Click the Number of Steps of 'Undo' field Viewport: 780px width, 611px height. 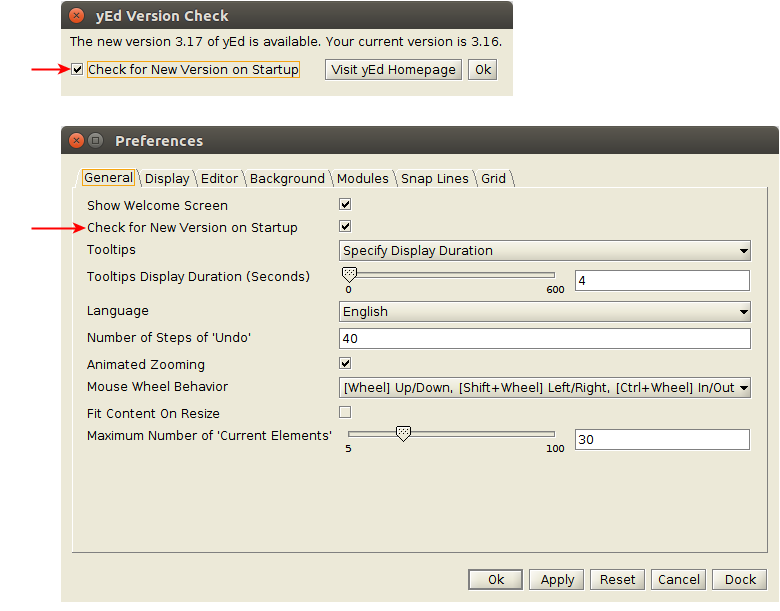[x=545, y=338]
